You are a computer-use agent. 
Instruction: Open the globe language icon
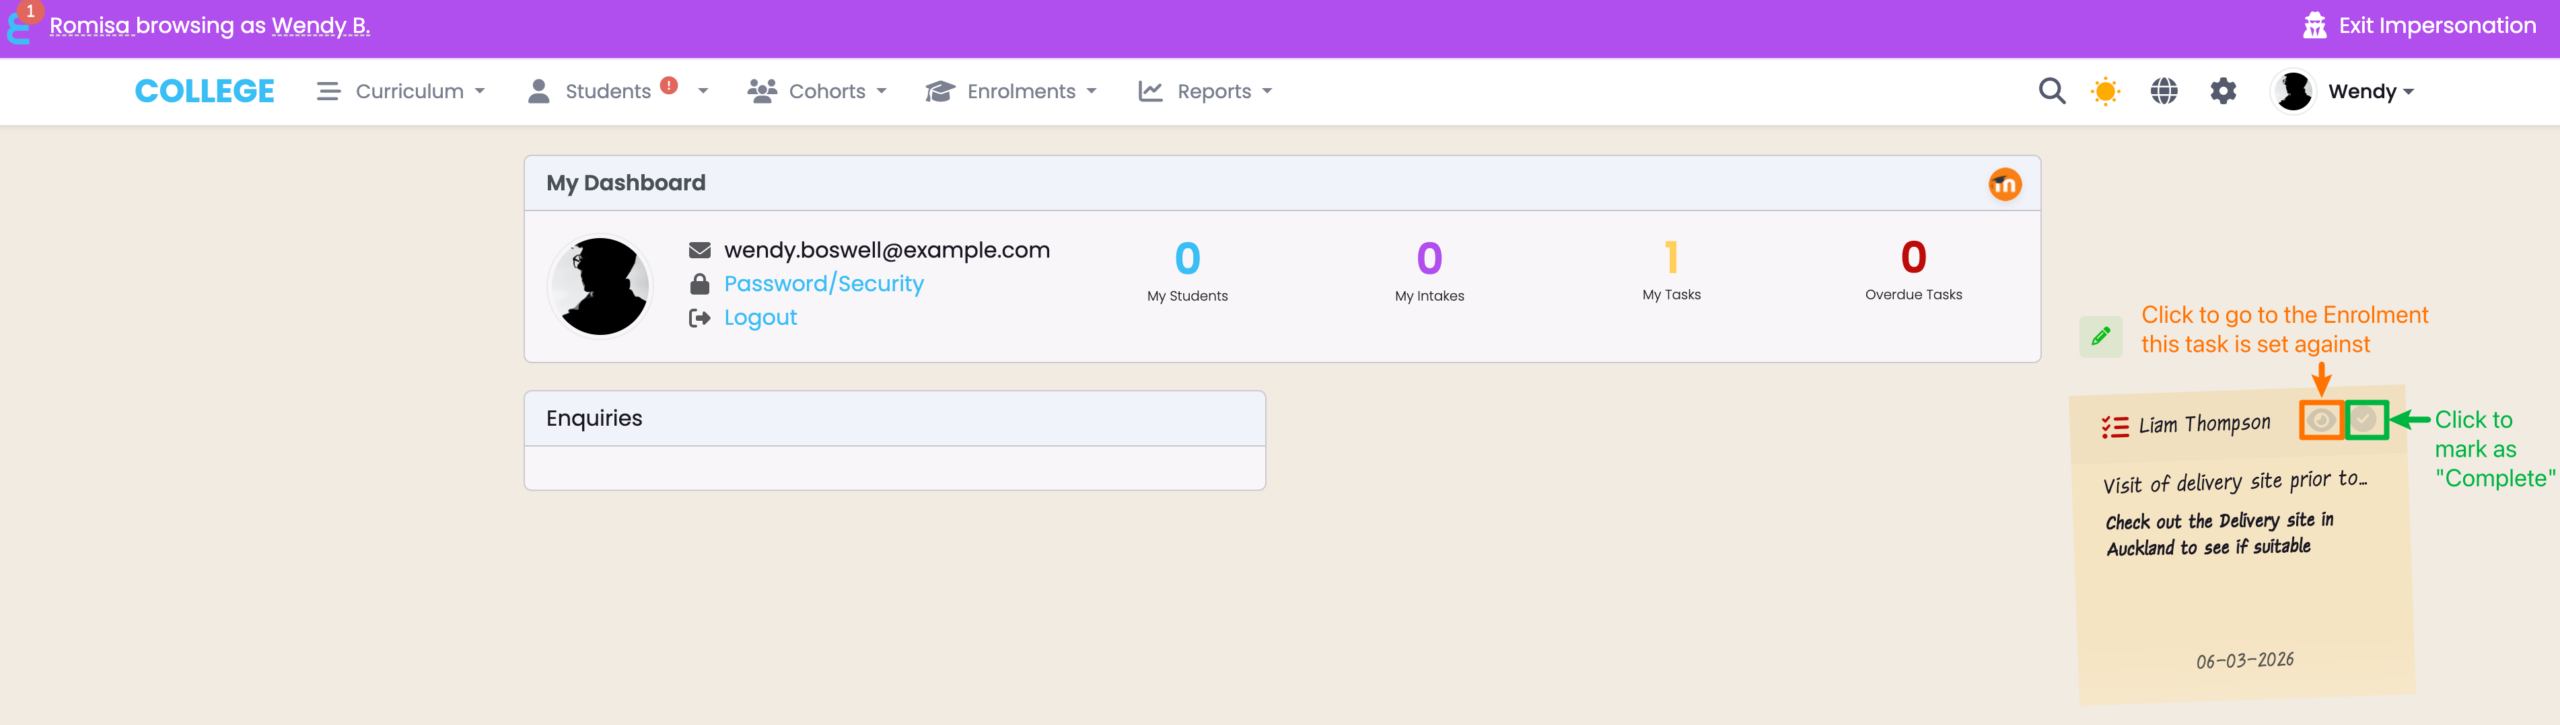(2164, 91)
